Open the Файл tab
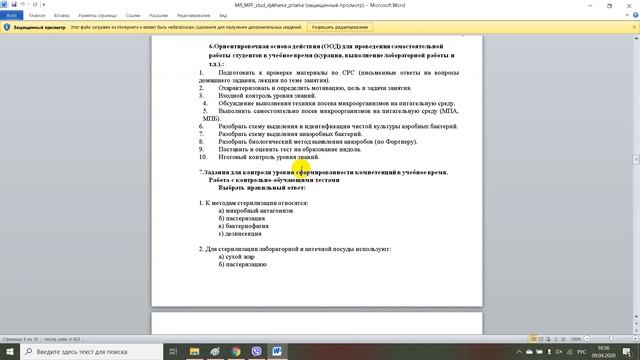The image size is (640, 360). (x=11, y=16)
